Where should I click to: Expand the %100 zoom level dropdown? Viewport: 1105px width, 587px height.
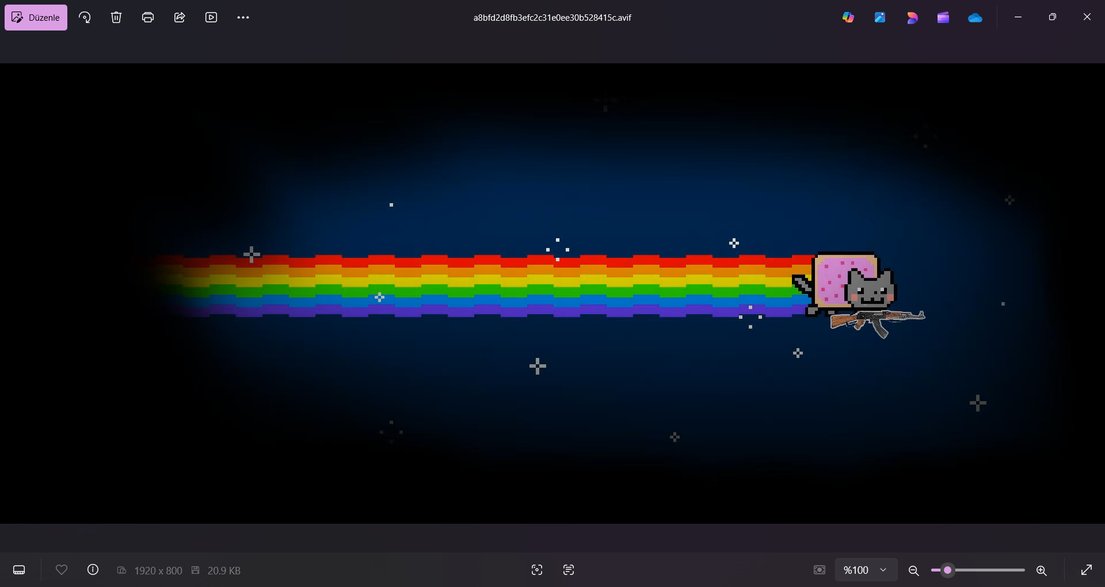[x=865, y=570]
